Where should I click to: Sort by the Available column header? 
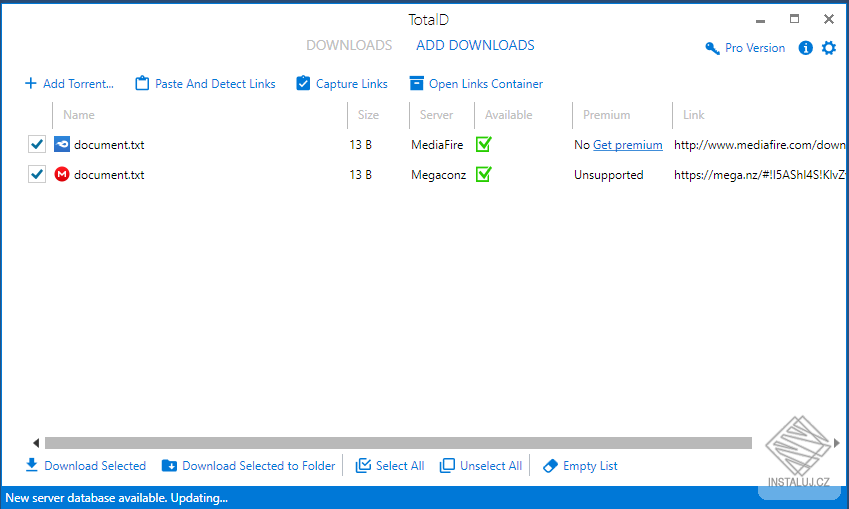pyautogui.click(x=508, y=115)
